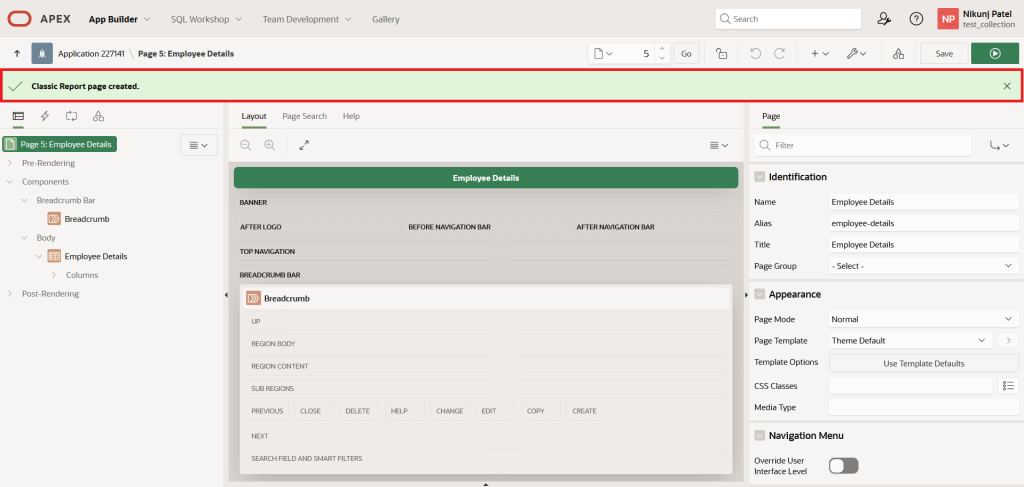Increment the page number stepper up
The image size is (1024, 487).
tap(662, 49)
